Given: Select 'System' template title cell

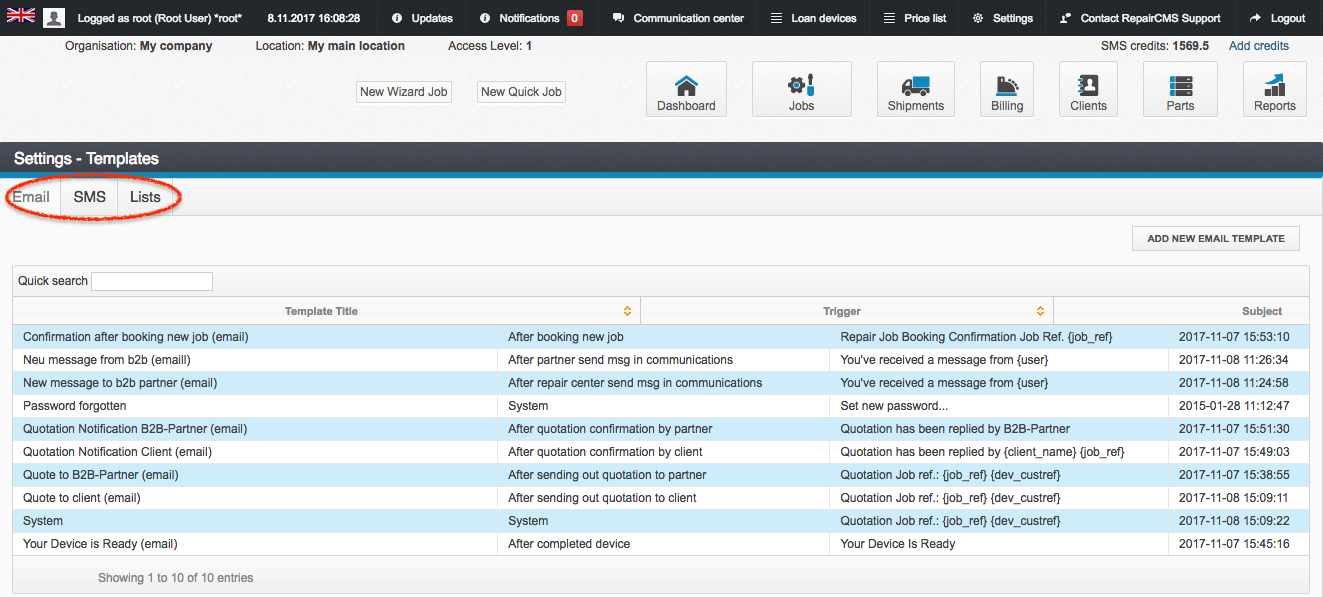Looking at the screenshot, I should [255, 521].
